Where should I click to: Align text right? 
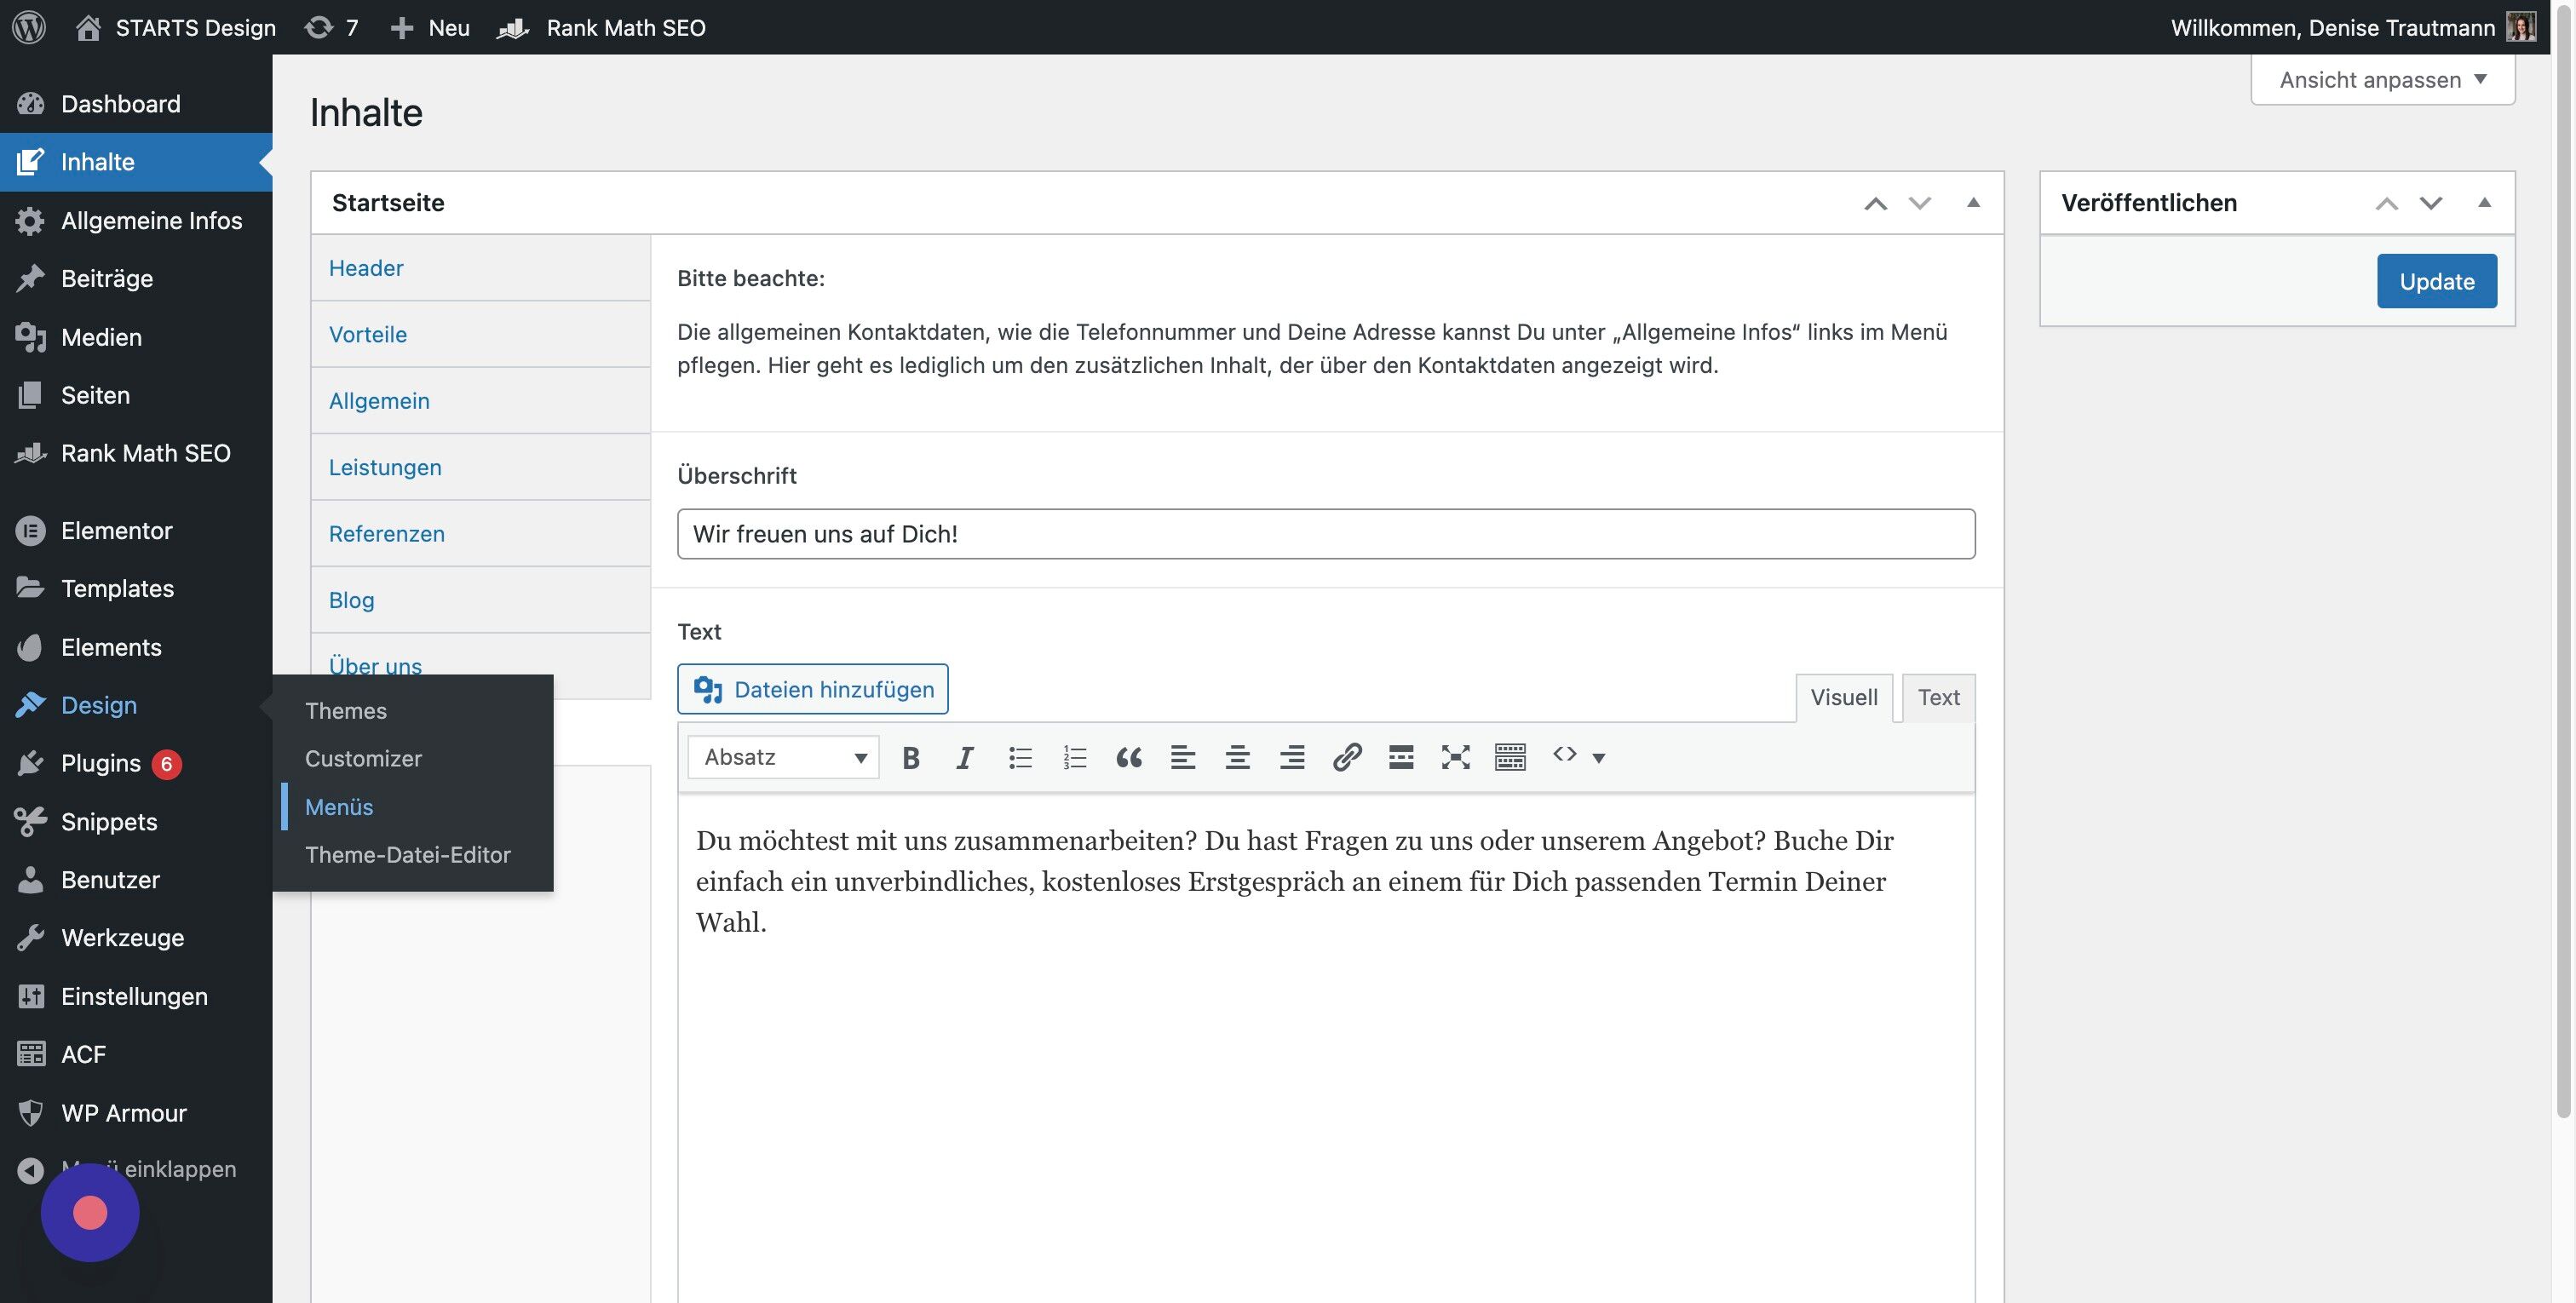pyautogui.click(x=1292, y=757)
